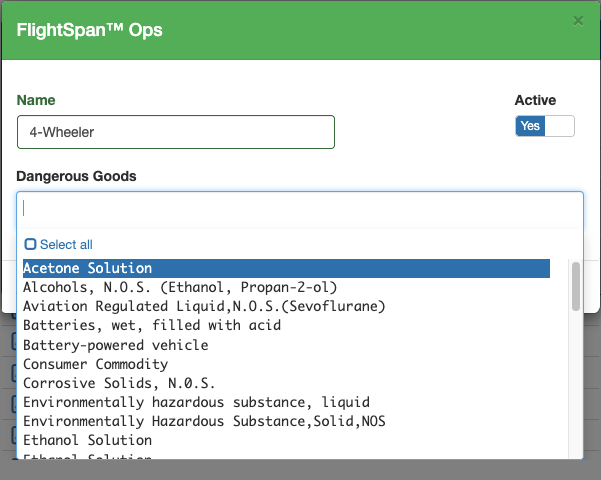Viewport: 601px width, 480px height.
Task: Select Environmentally hazardous substance, liquid
Action: click(286, 402)
